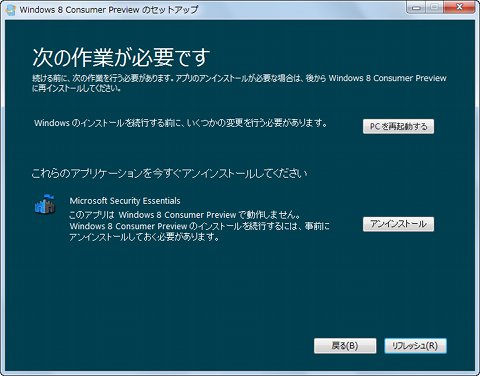480x376 pixels.
Task: Click the PCを再起動する button
Action: click(398, 126)
